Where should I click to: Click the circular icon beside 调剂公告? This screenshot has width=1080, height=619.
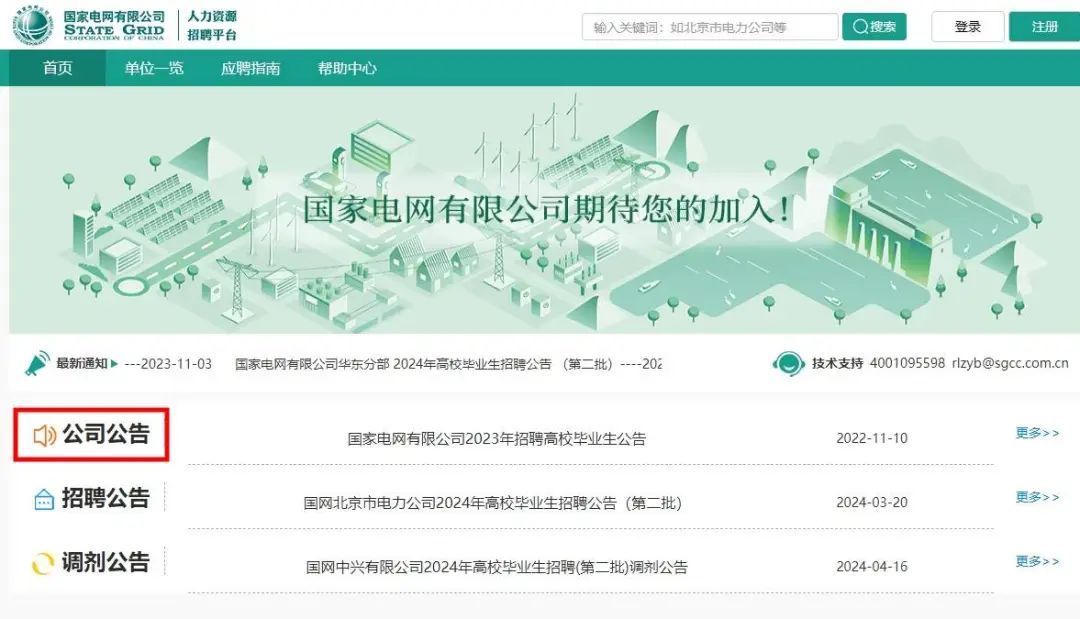coord(43,564)
